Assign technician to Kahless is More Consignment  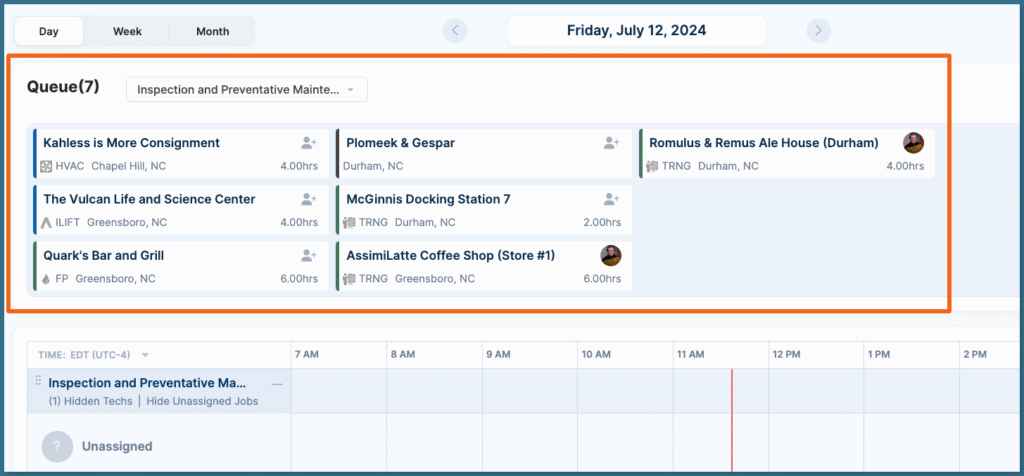[309, 143]
